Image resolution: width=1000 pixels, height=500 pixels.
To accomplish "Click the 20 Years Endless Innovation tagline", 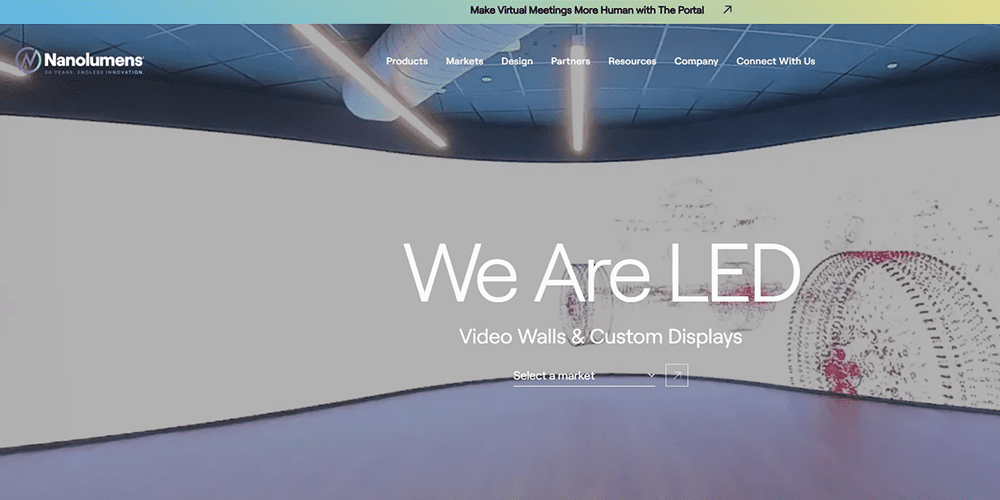I will click(94, 72).
